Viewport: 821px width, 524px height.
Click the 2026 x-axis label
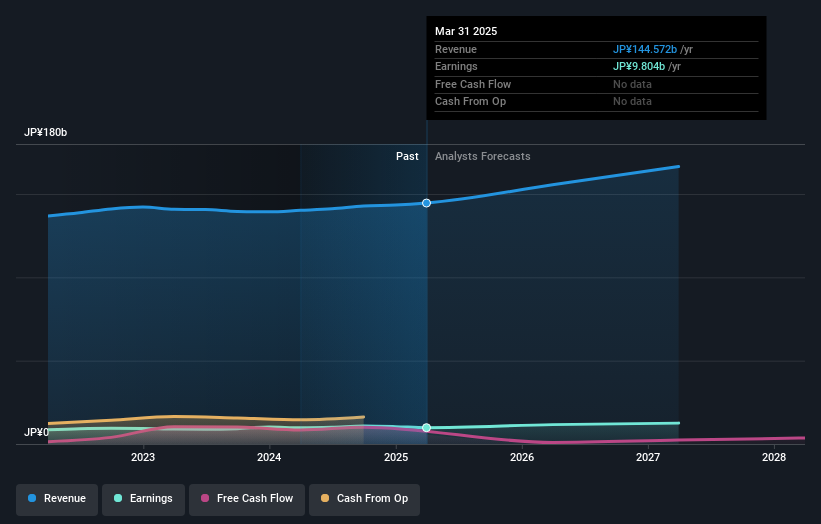coord(522,457)
